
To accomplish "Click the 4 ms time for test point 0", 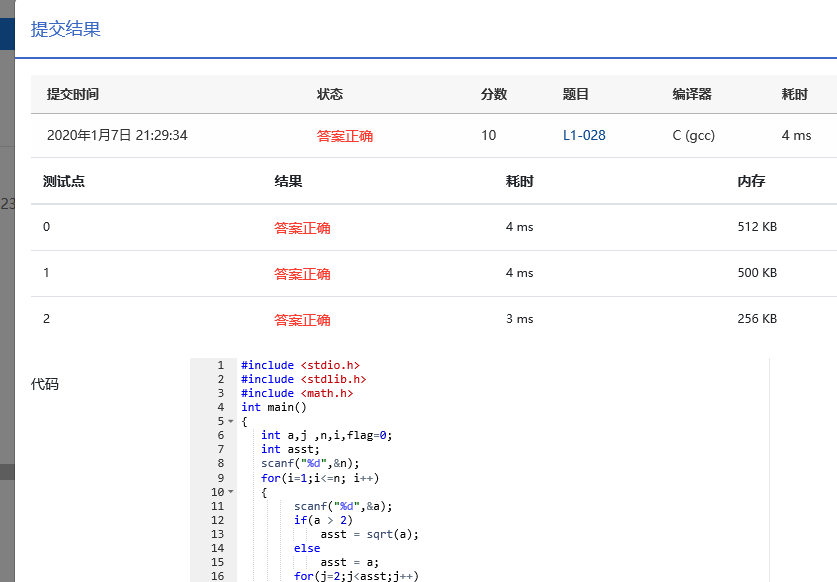I will [520, 227].
